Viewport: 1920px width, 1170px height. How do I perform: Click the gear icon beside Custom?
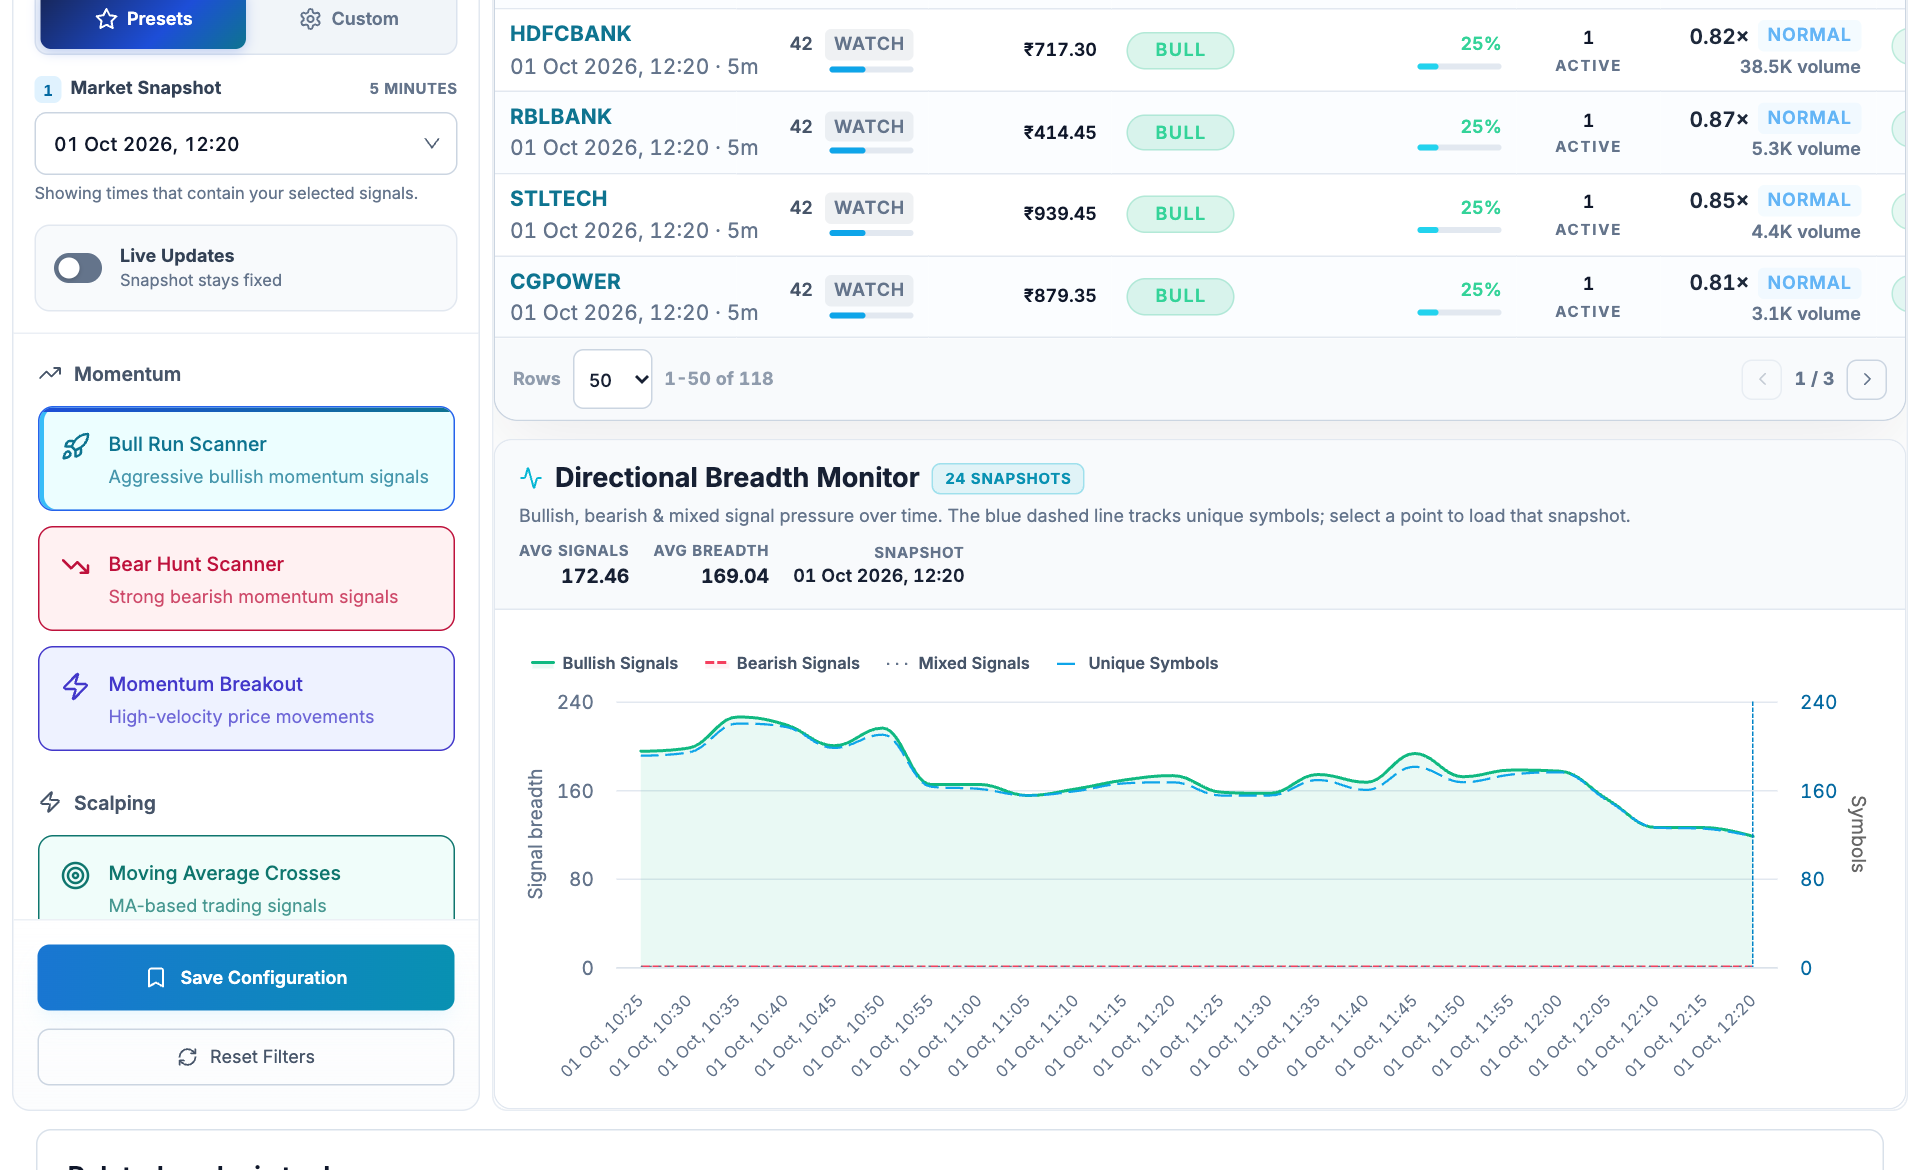tap(310, 19)
